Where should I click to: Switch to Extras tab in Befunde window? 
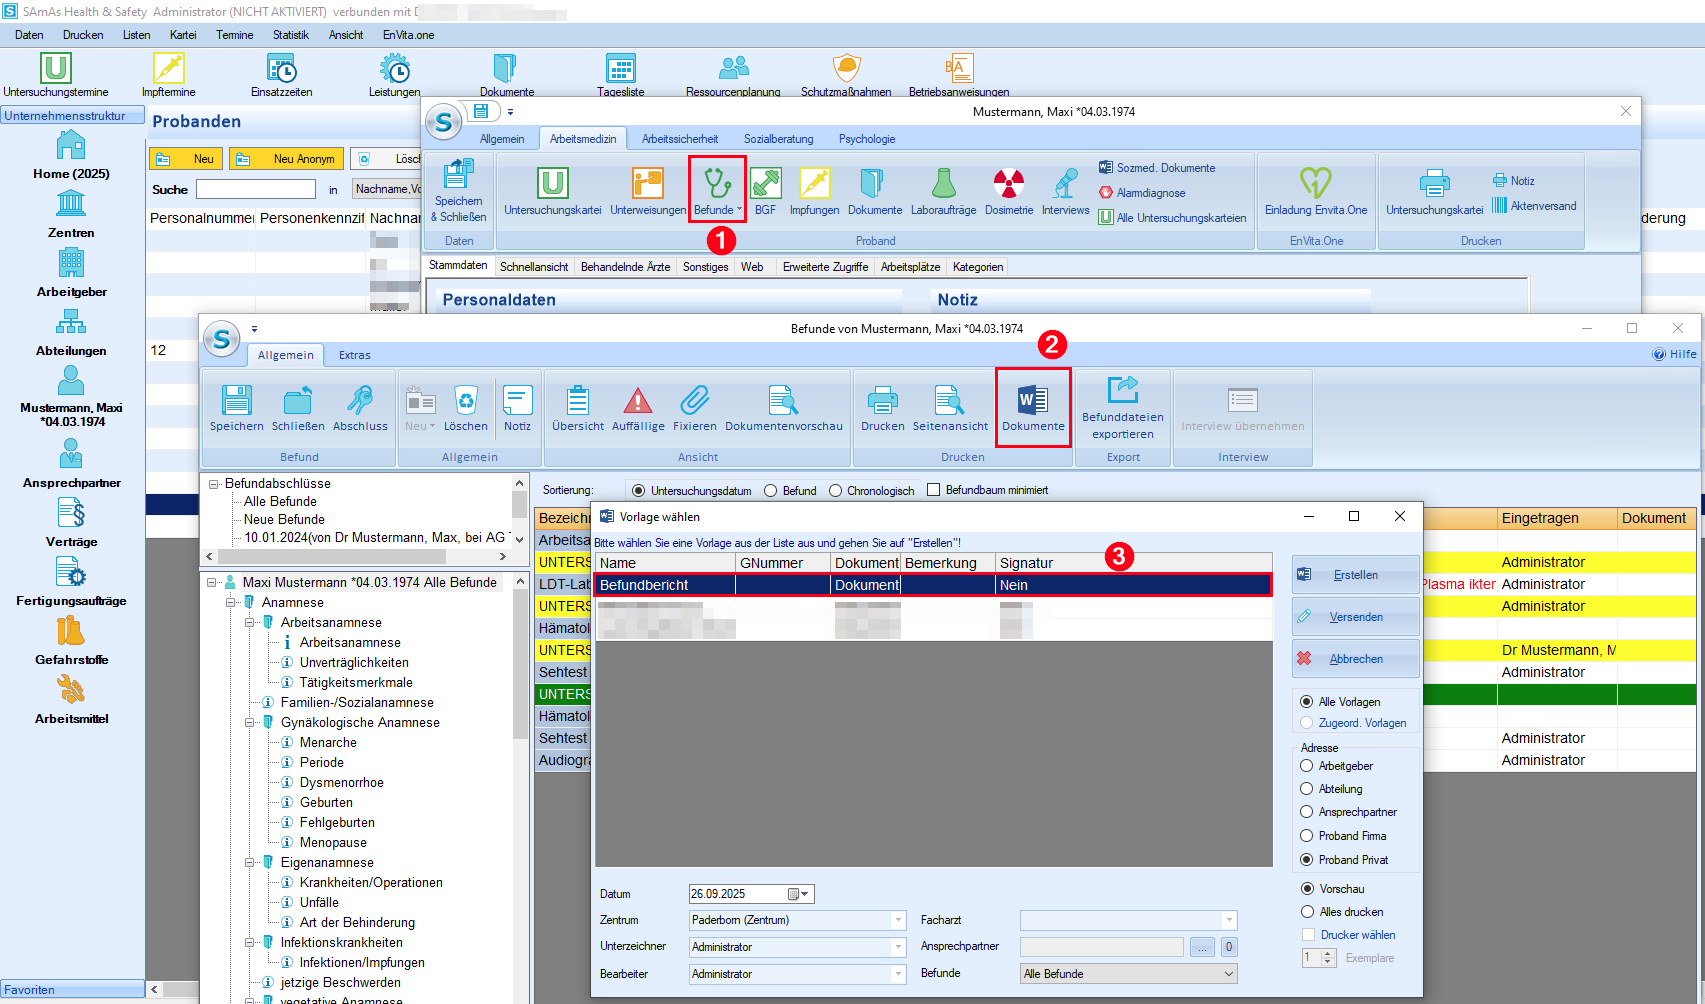coord(354,355)
